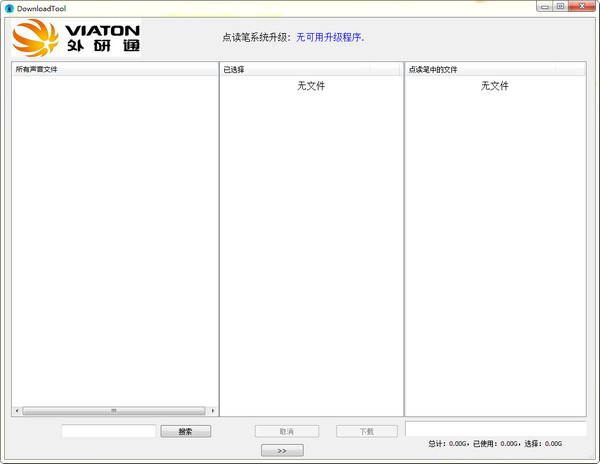Viewport: 600px width, 464px height.
Task: Click the 无文件 placeholder in the 点读笔中的文件 list
Action: (x=495, y=86)
